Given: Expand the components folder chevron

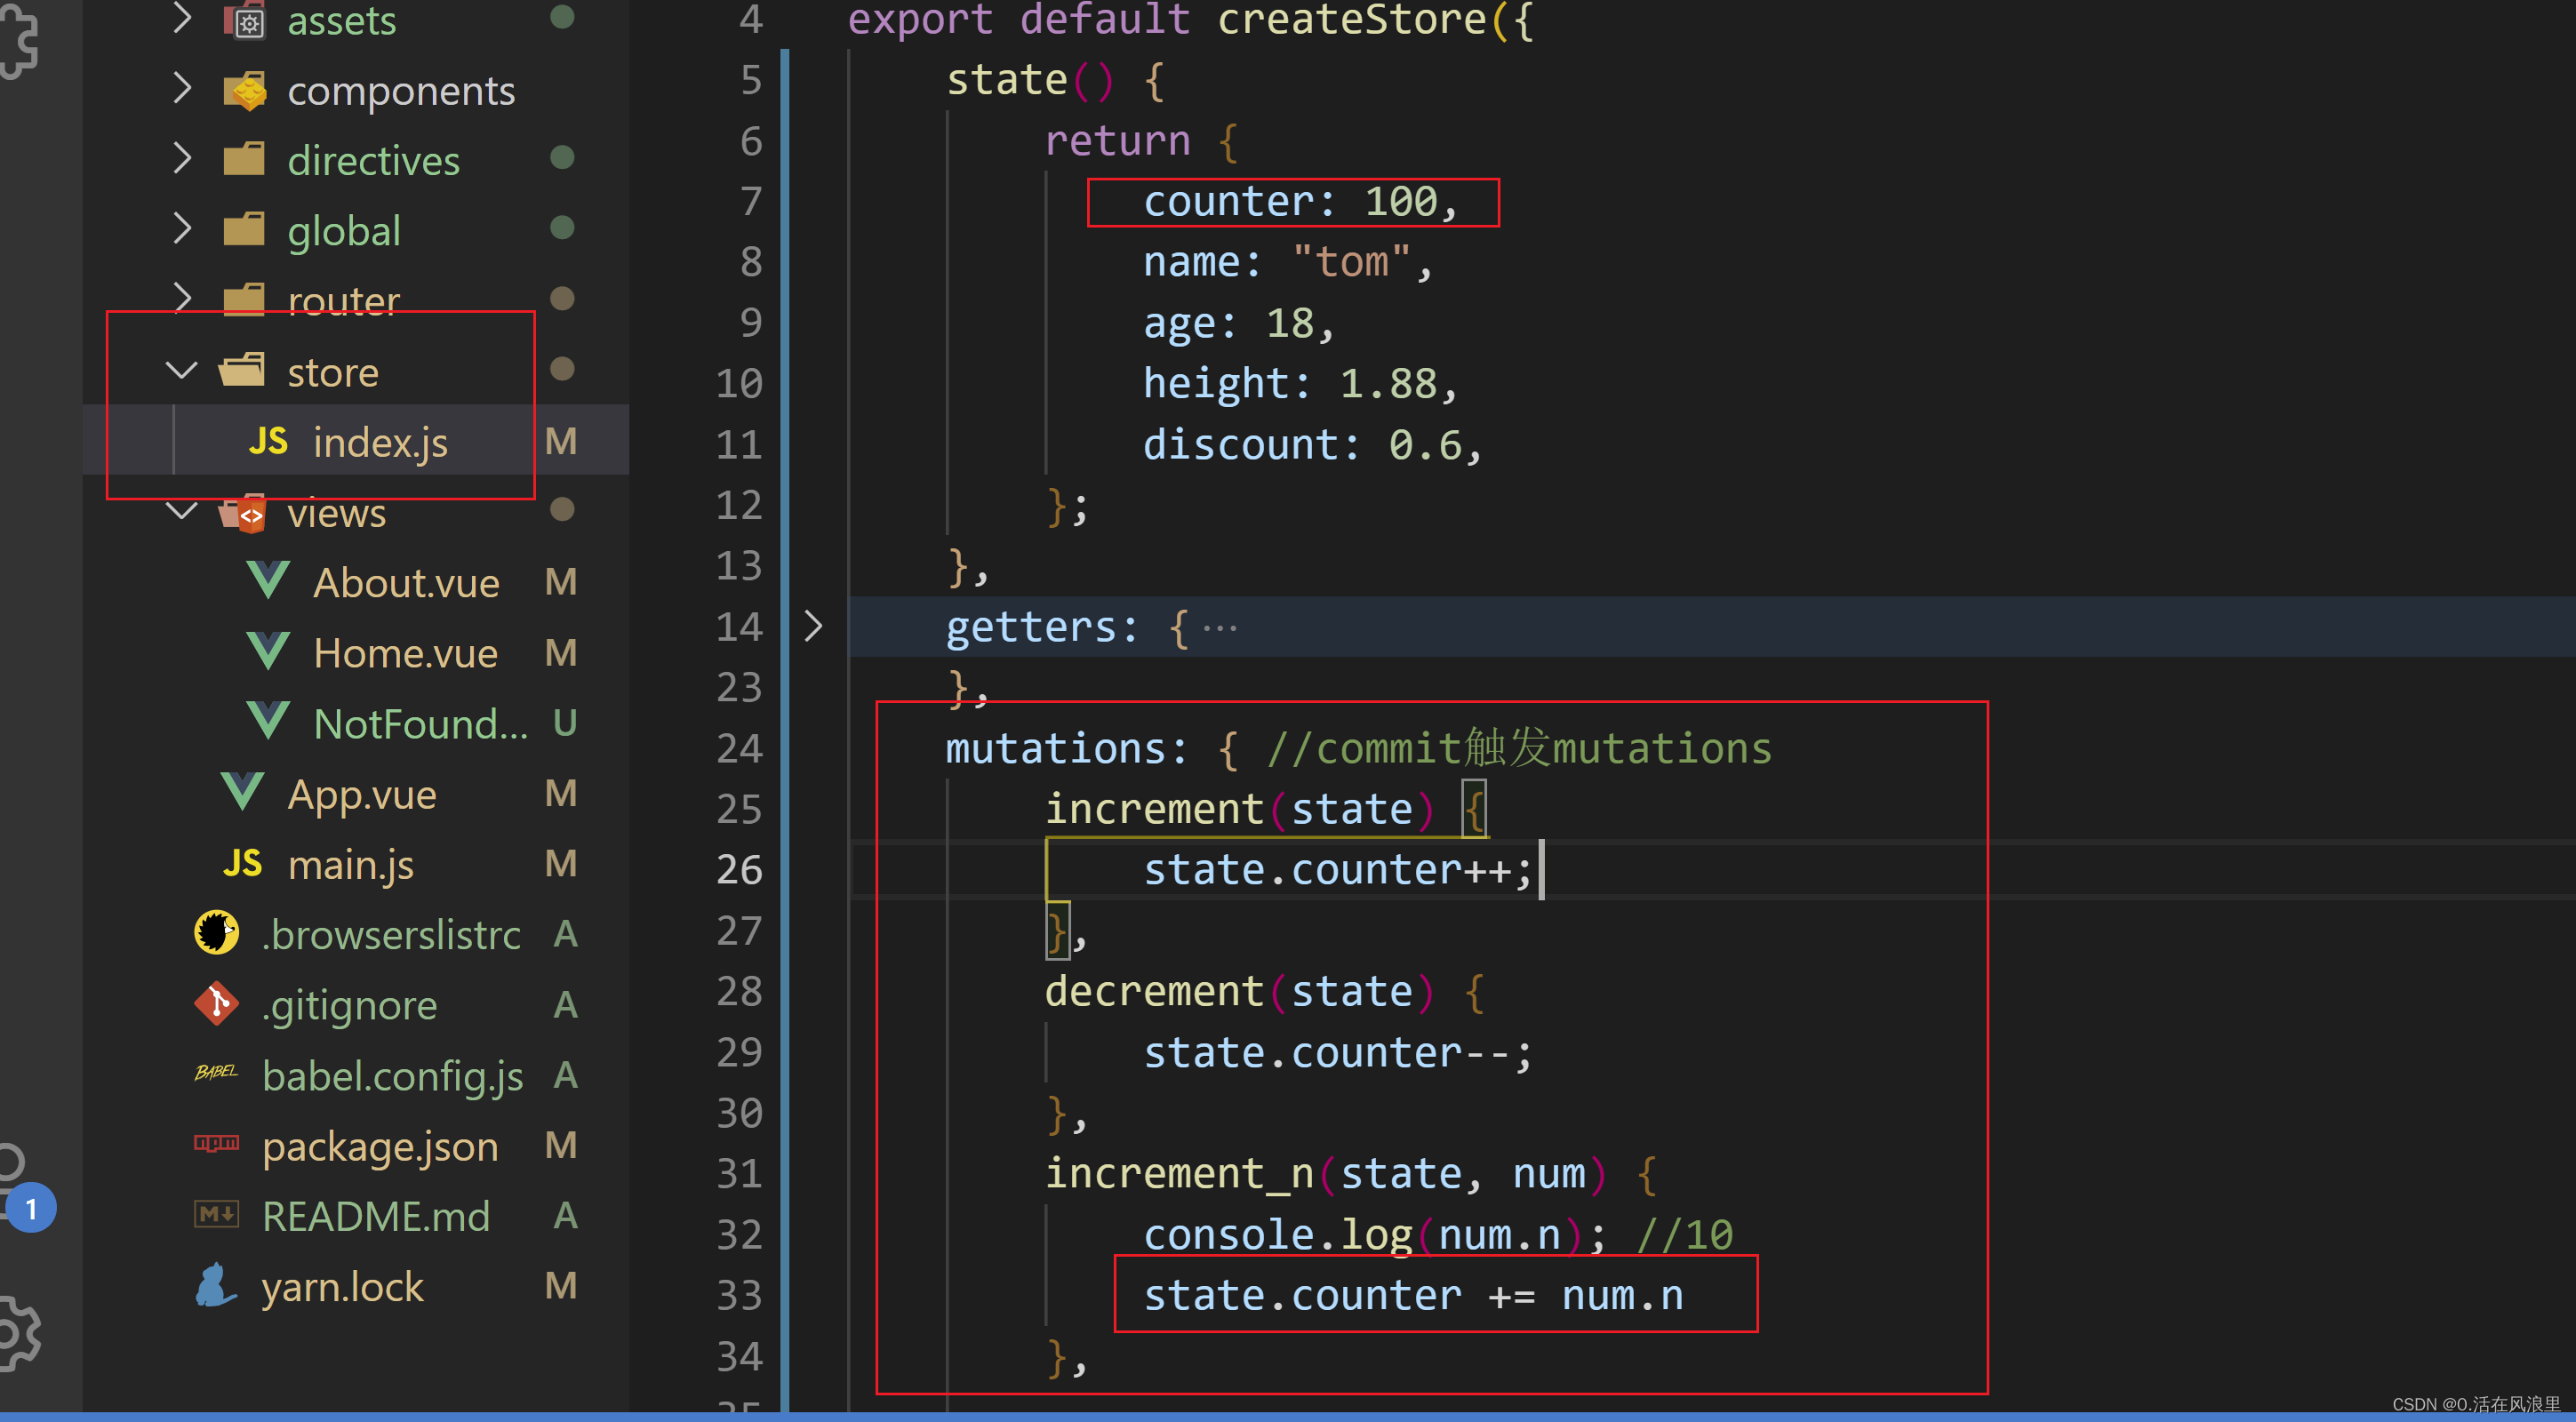Looking at the screenshot, I should pyautogui.click(x=181, y=89).
